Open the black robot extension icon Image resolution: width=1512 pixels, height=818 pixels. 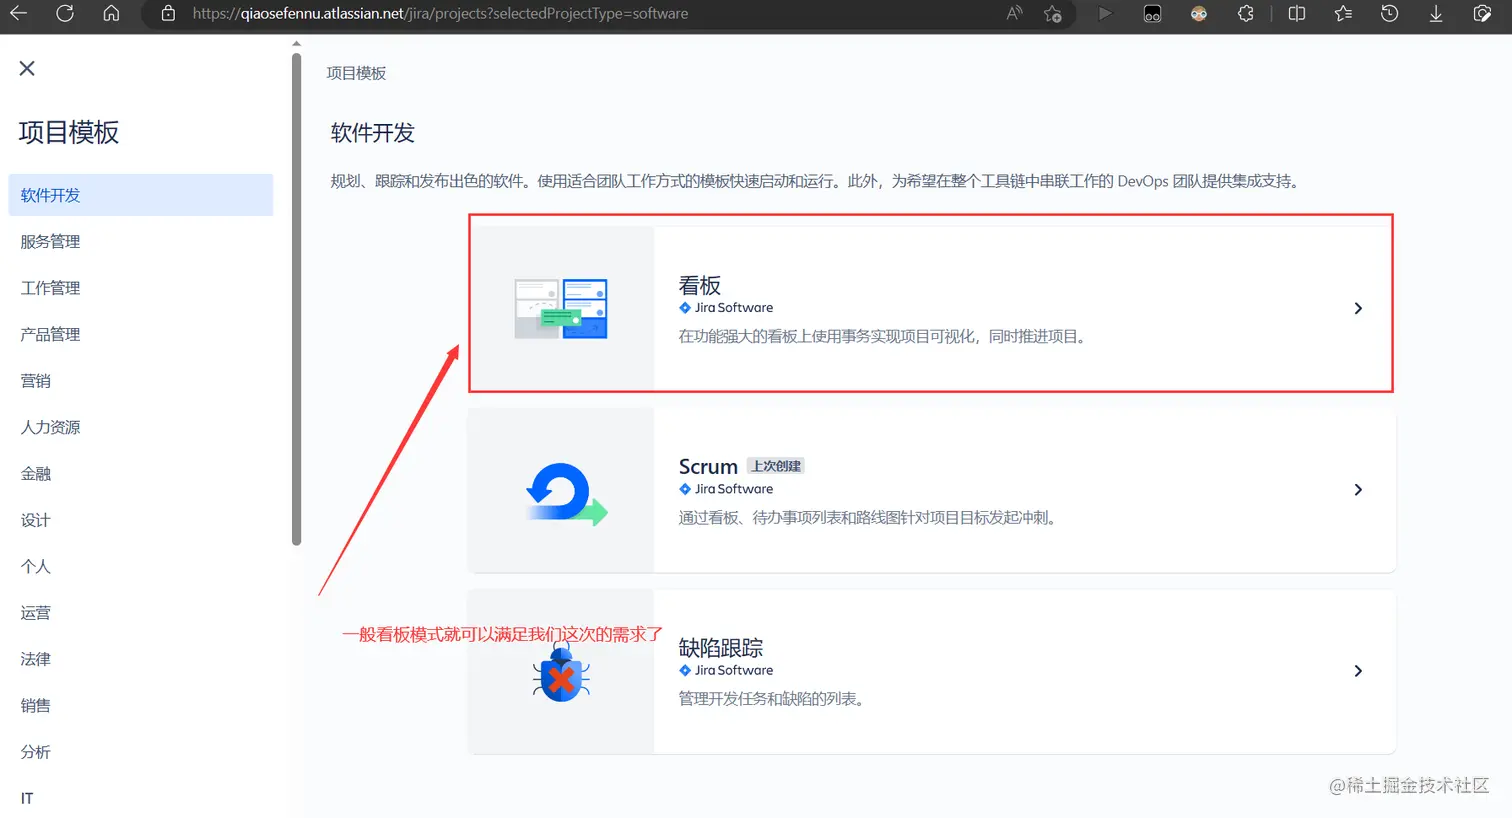pos(1152,13)
